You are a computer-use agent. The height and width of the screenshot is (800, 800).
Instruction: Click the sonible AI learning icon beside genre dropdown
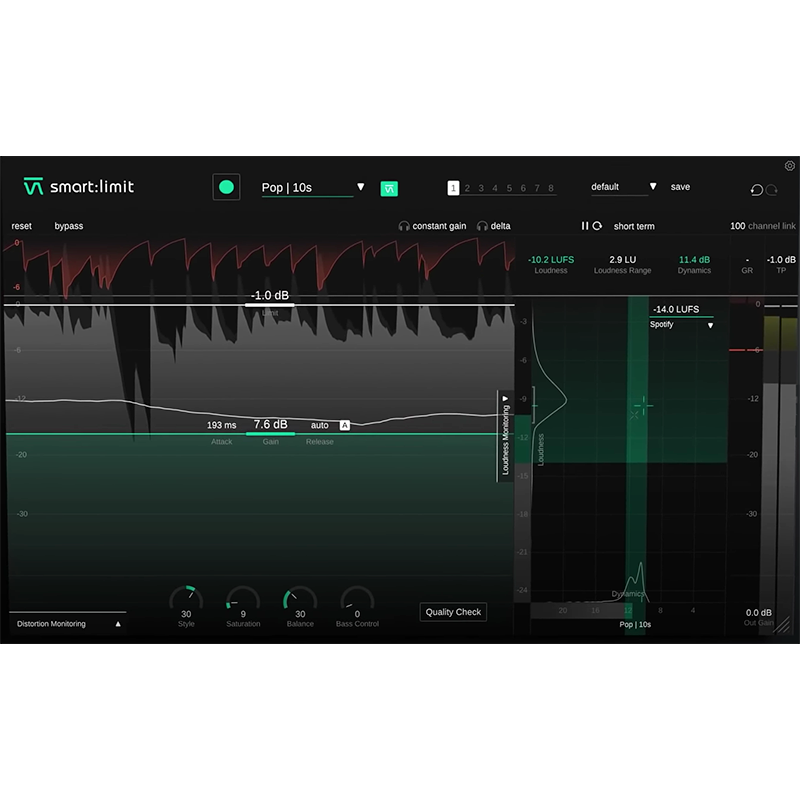coord(388,188)
